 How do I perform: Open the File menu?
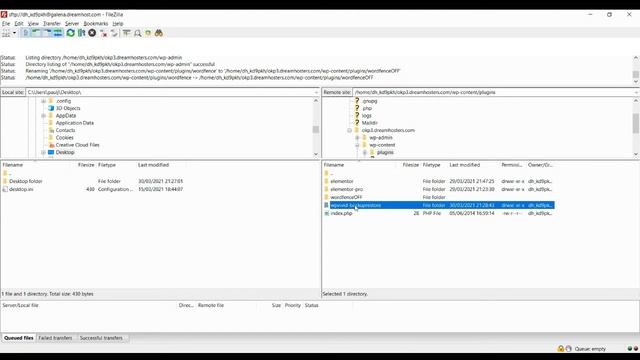pos(6,24)
